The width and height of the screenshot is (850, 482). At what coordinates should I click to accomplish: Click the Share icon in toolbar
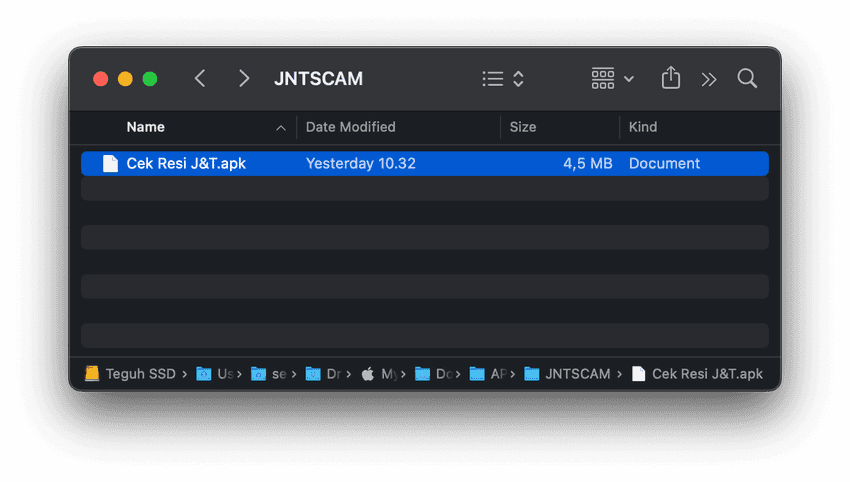[x=671, y=78]
